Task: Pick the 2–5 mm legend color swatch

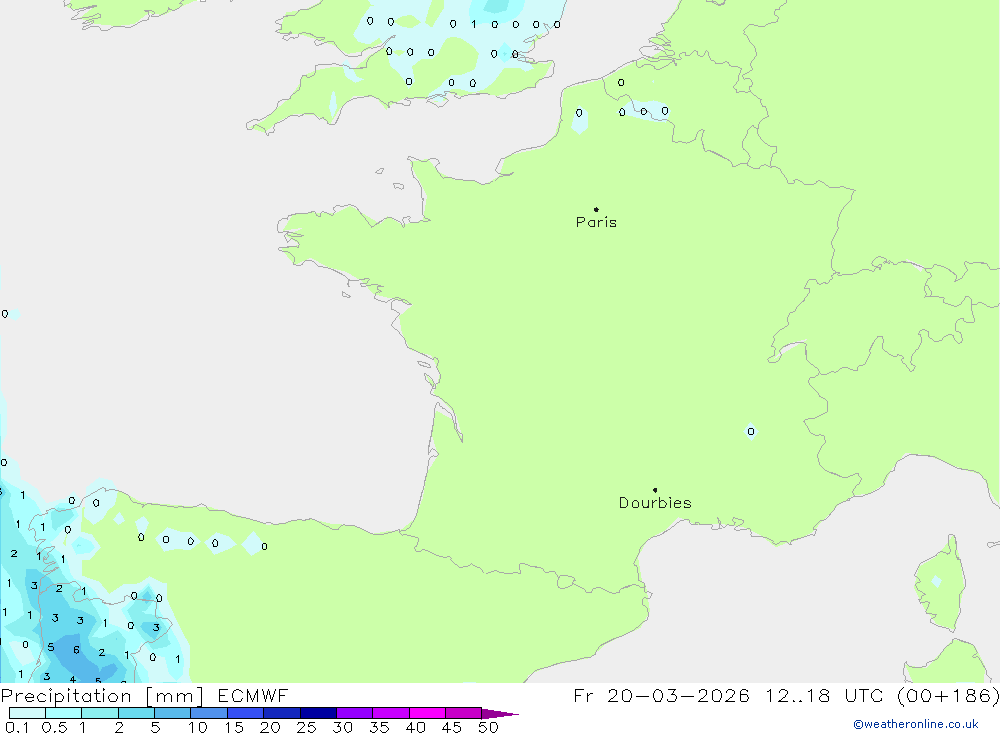Action: click(136, 714)
